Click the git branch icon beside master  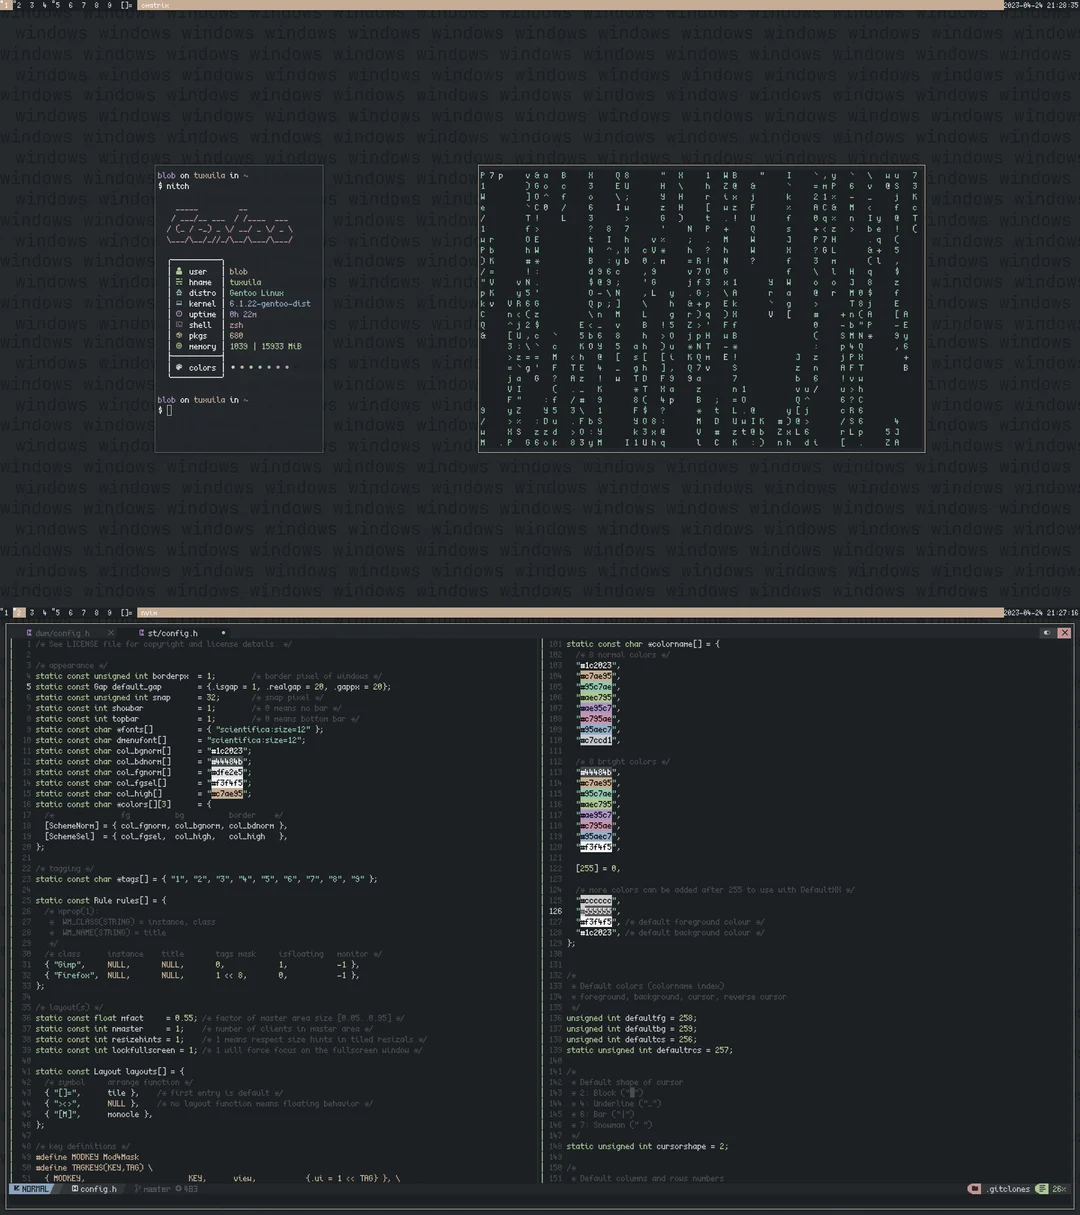click(138, 1189)
